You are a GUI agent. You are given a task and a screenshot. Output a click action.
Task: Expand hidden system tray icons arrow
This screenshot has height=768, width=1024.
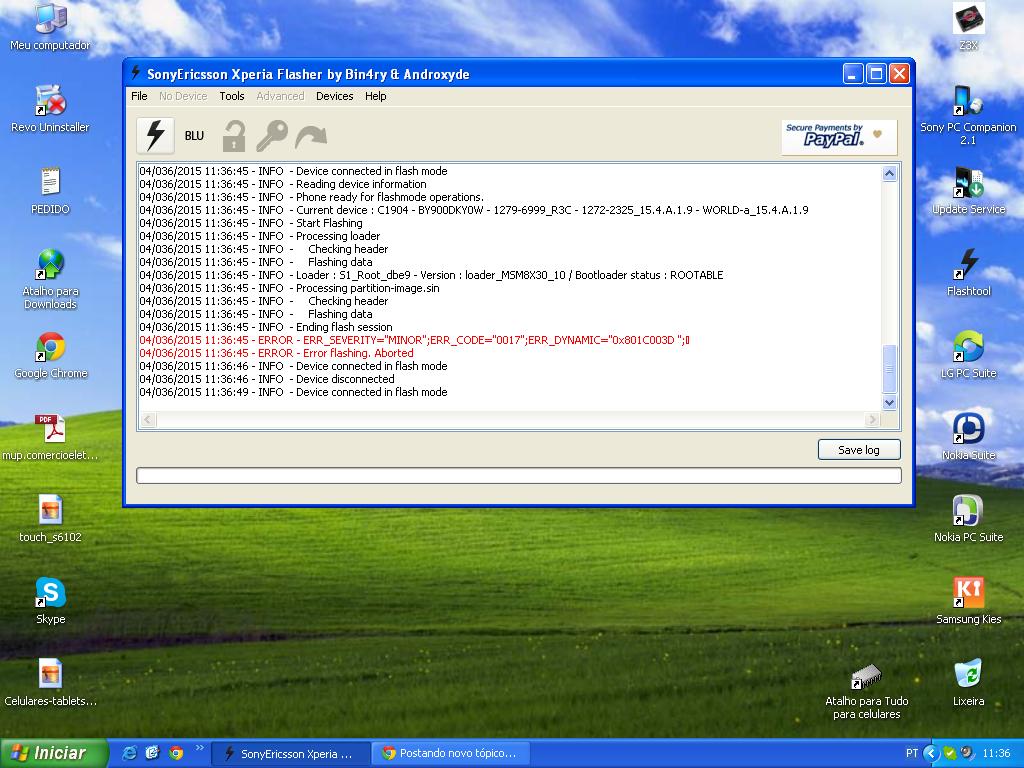point(931,753)
